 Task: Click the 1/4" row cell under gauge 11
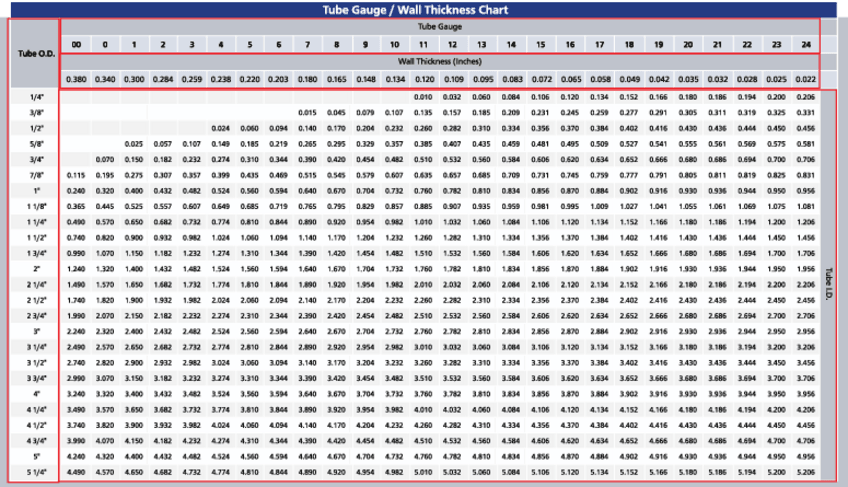pyautogui.click(x=423, y=97)
